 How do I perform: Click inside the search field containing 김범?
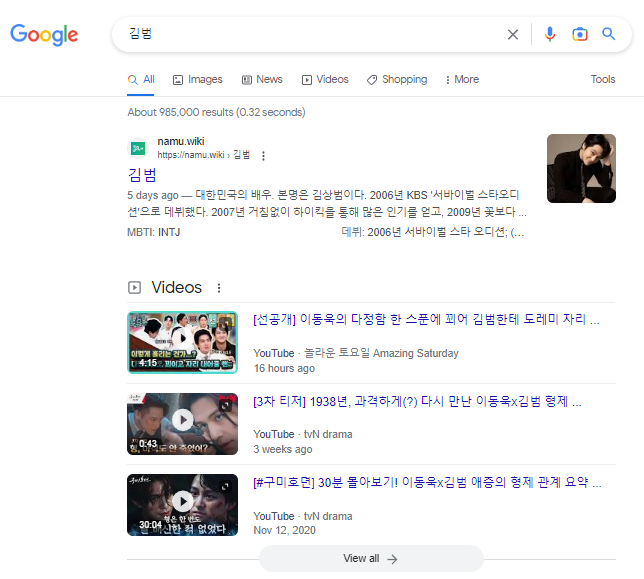click(312, 34)
